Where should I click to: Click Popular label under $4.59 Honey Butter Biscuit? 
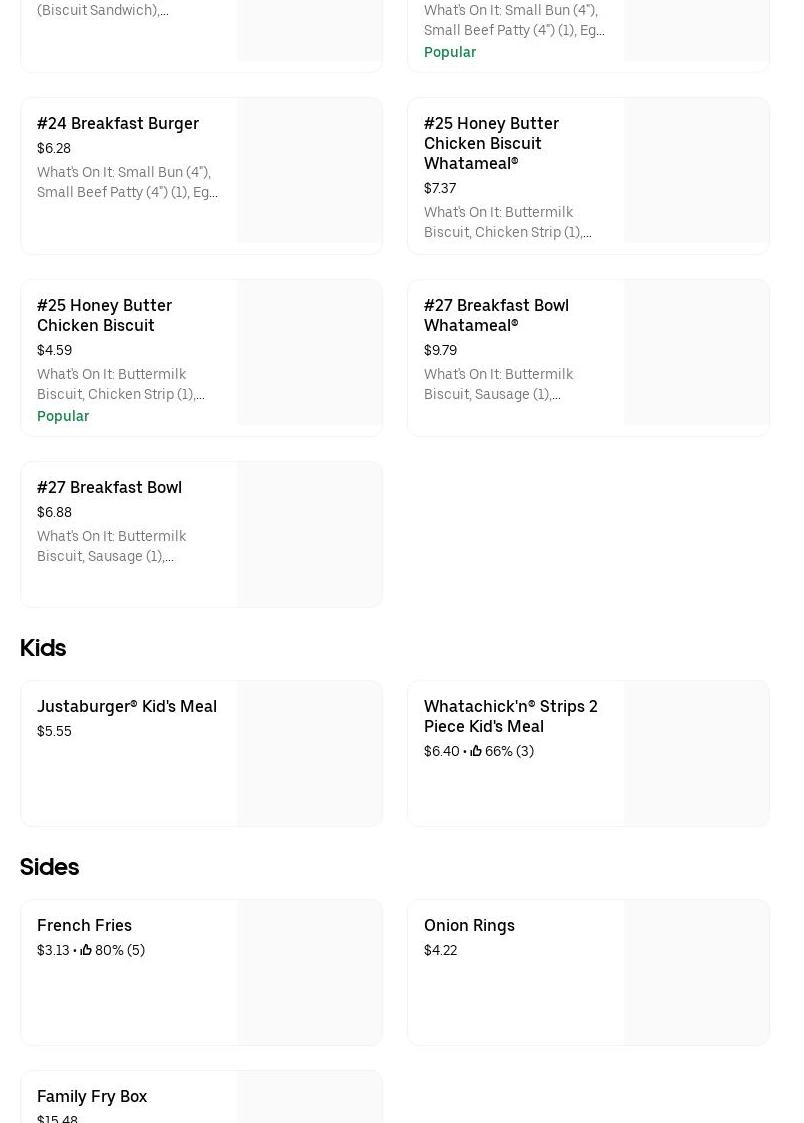click(63, 416)
